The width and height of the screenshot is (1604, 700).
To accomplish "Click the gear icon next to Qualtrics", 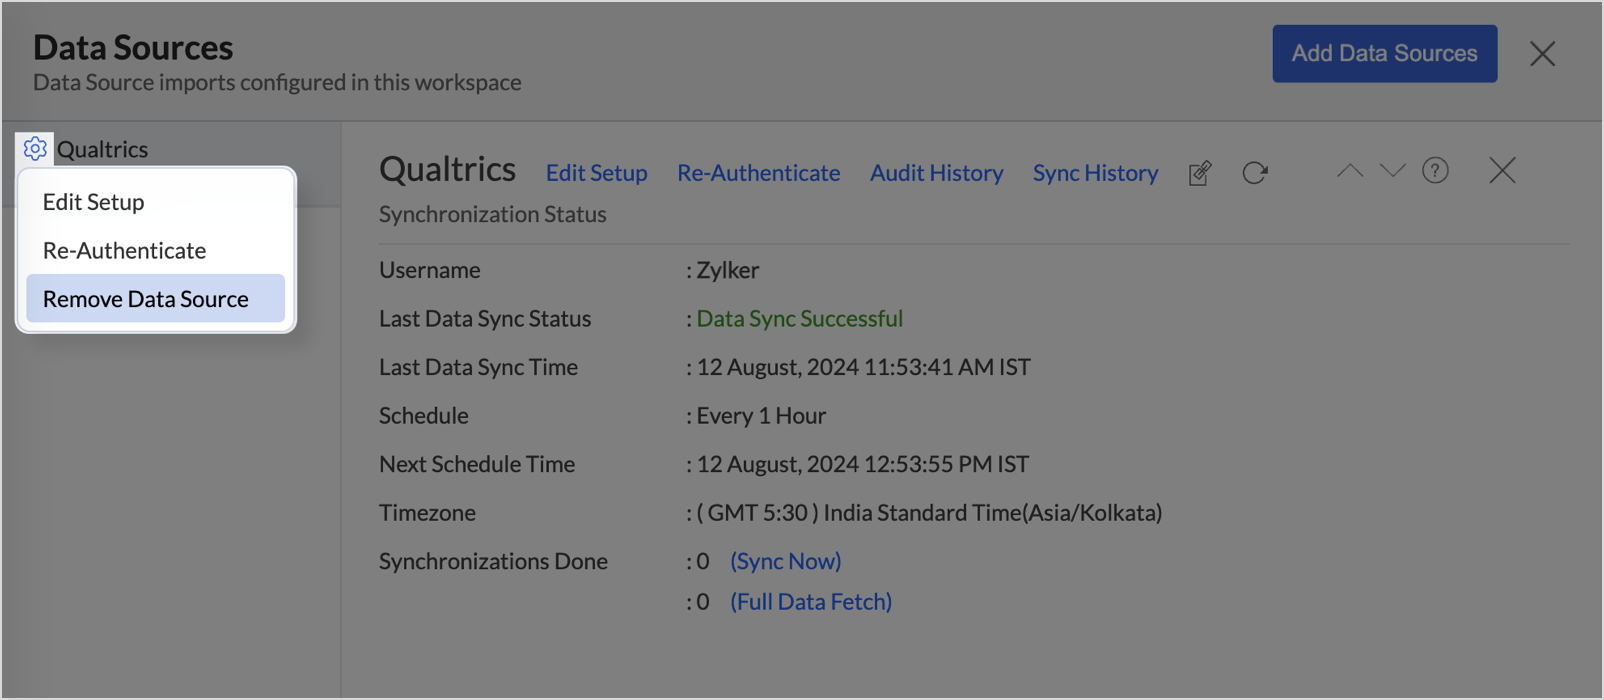I will pyautogui.click(x=35, y=149).
